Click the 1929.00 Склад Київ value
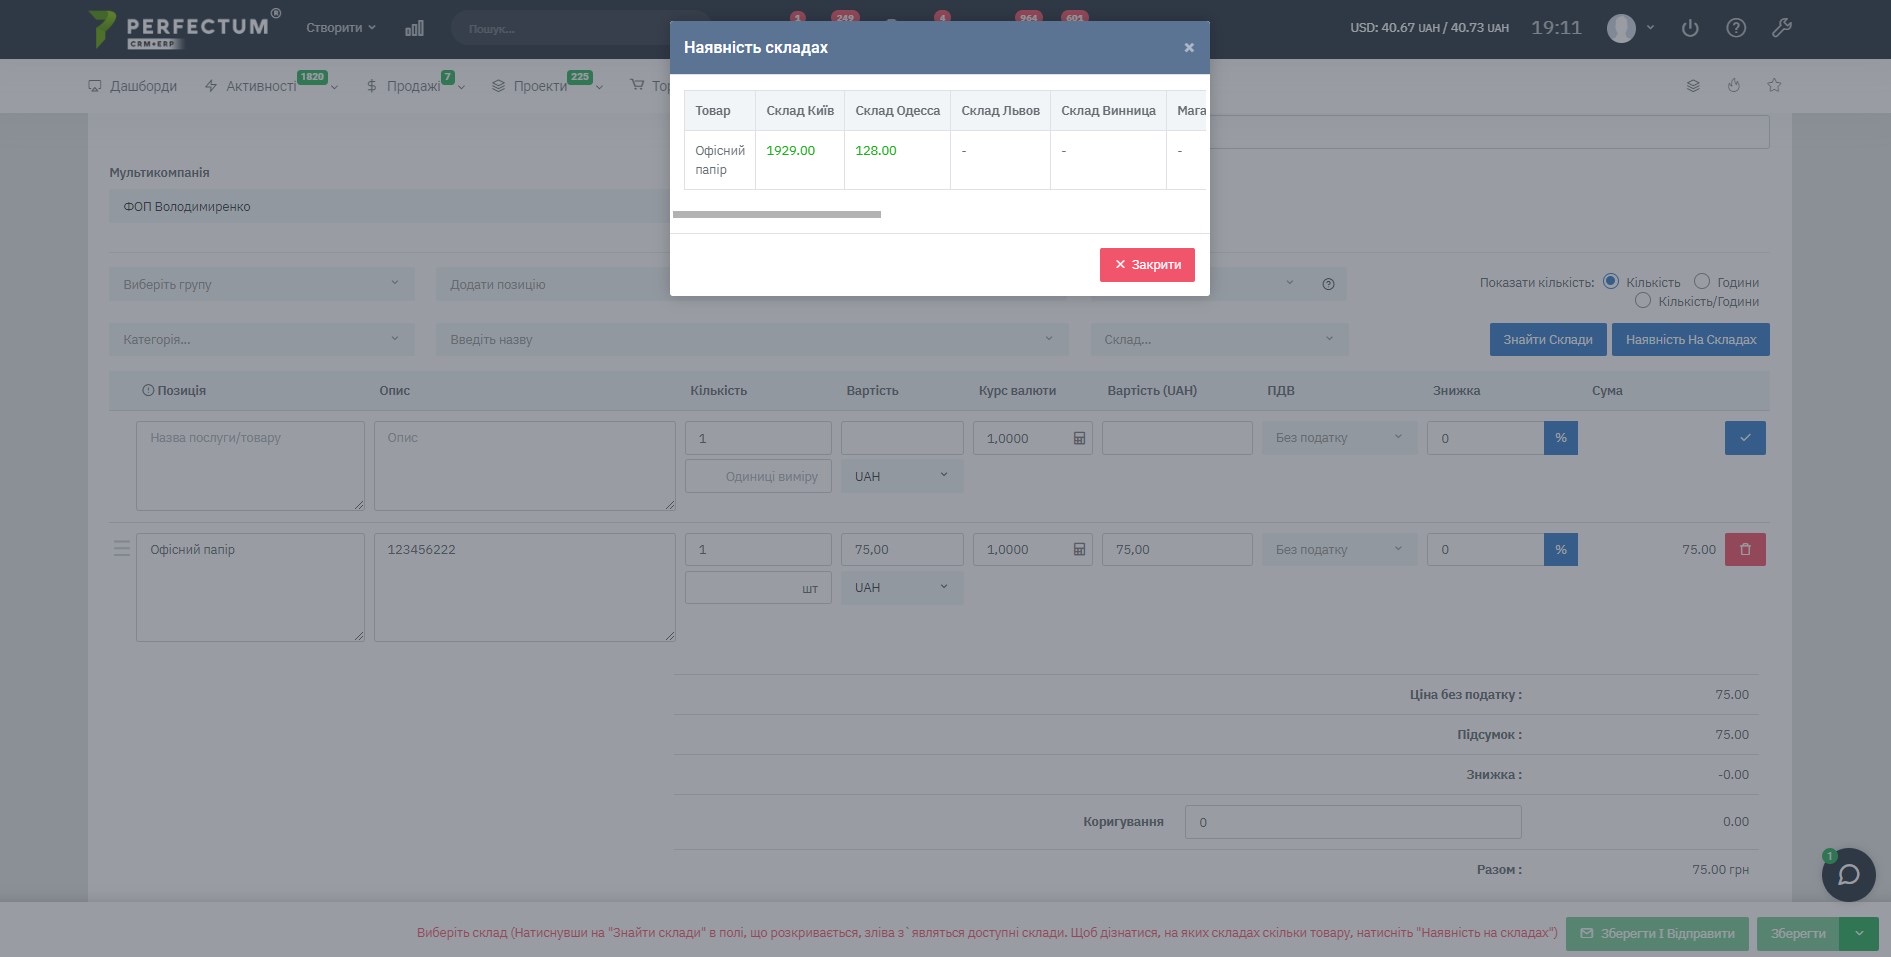1891x957 pixels. tap(790, 151)
